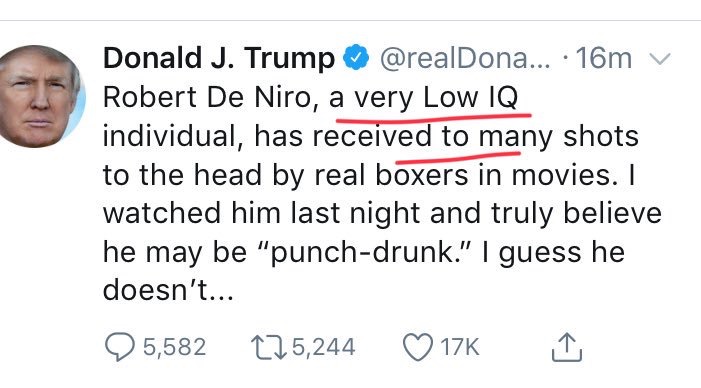Screen dimensions: 701x388
Task: Click red underline beneath "to many"
Action: pos(458,157)
